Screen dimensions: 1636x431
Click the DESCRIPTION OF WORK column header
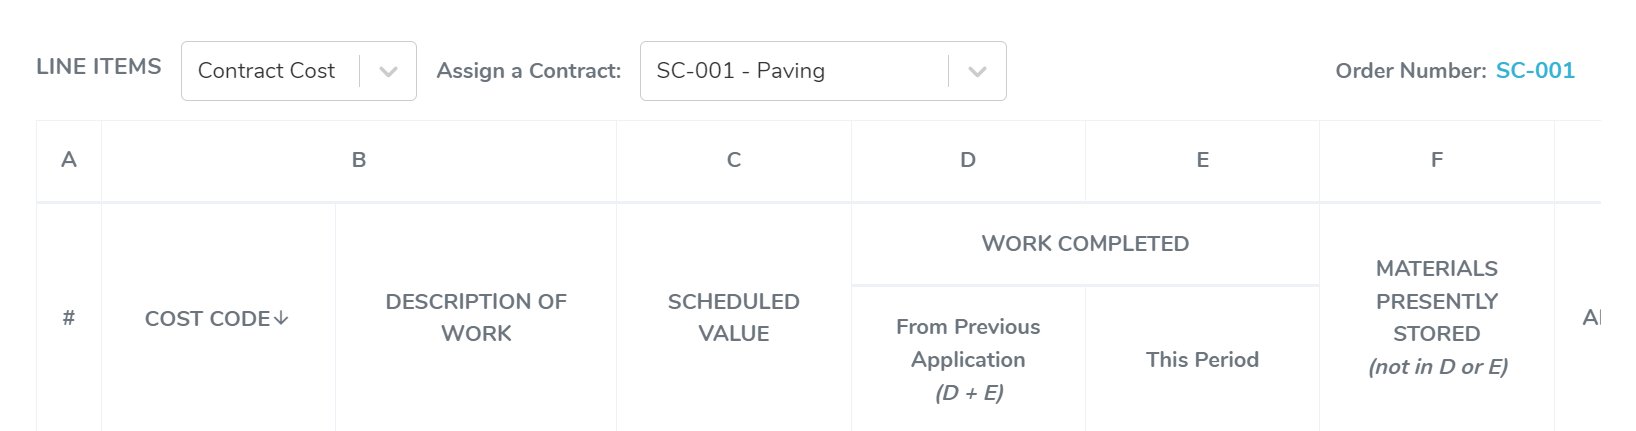click(x=476, y=317)
